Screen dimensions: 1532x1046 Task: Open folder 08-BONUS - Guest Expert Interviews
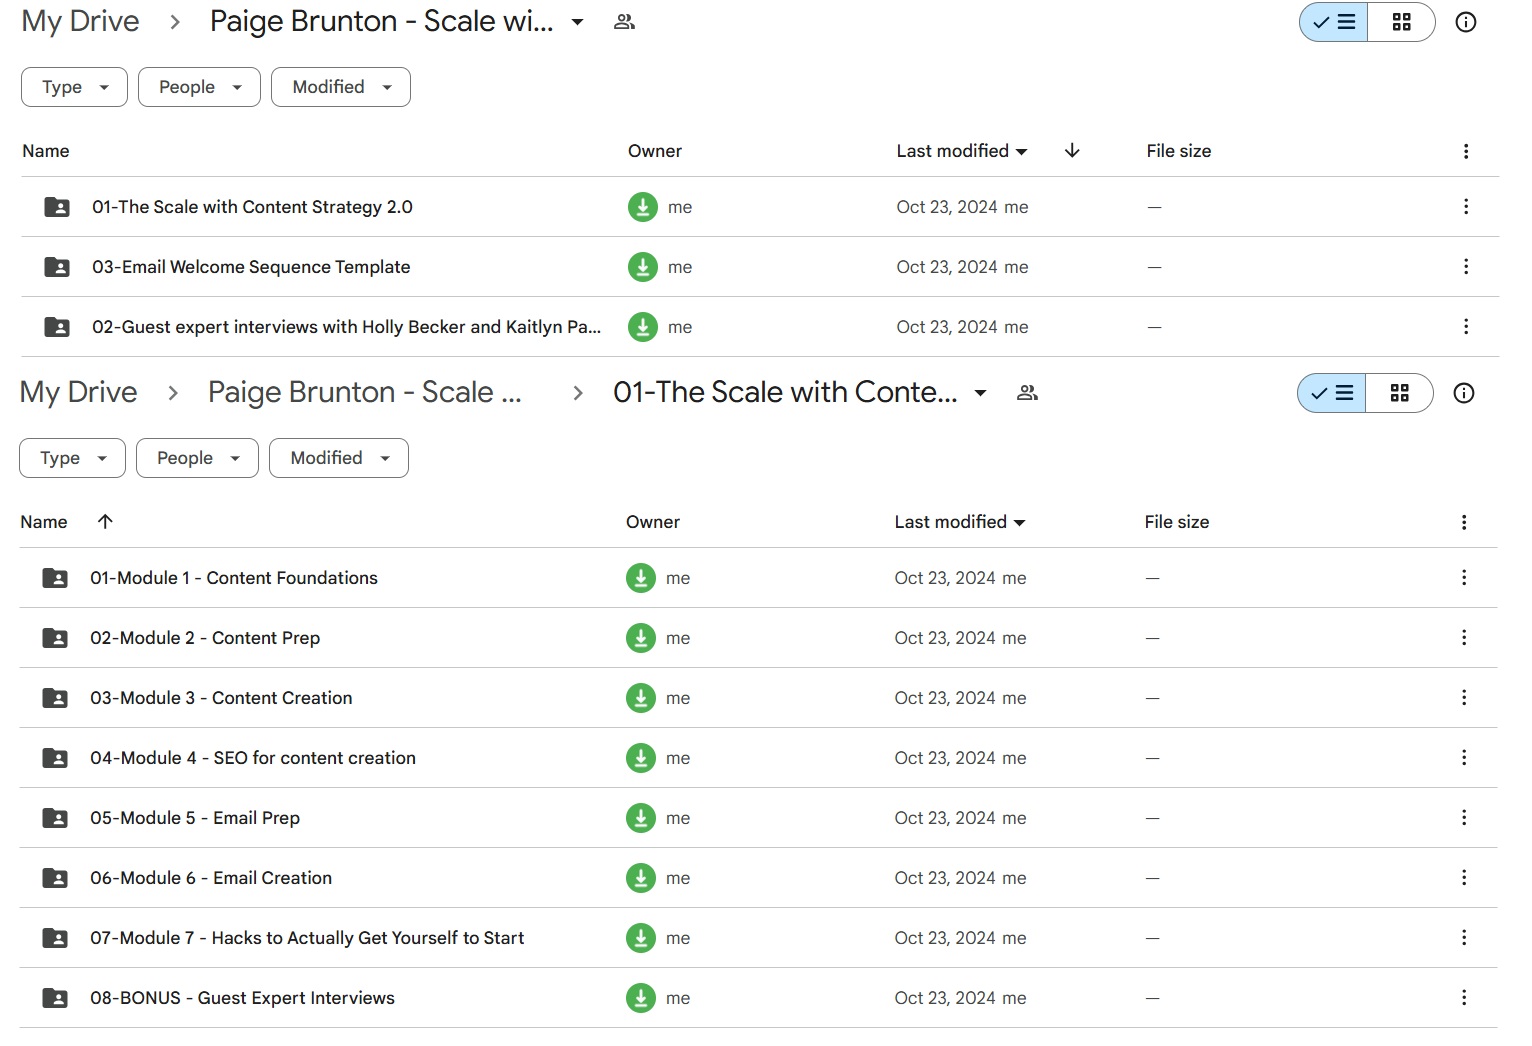(x=242, y=998)
